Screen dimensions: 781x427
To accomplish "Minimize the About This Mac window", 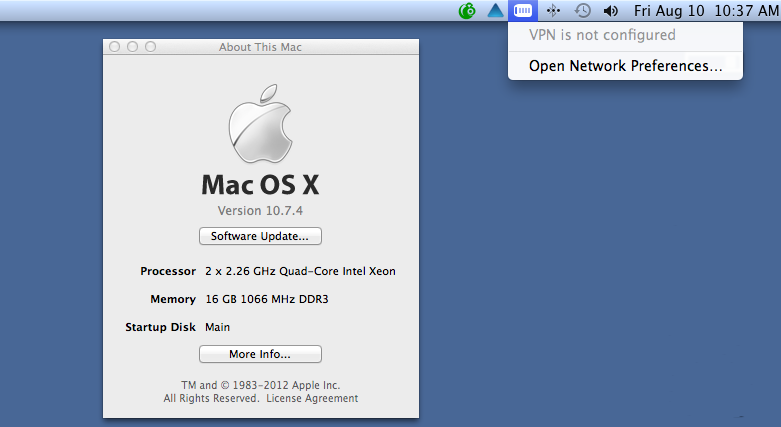I will click(132, 47).
